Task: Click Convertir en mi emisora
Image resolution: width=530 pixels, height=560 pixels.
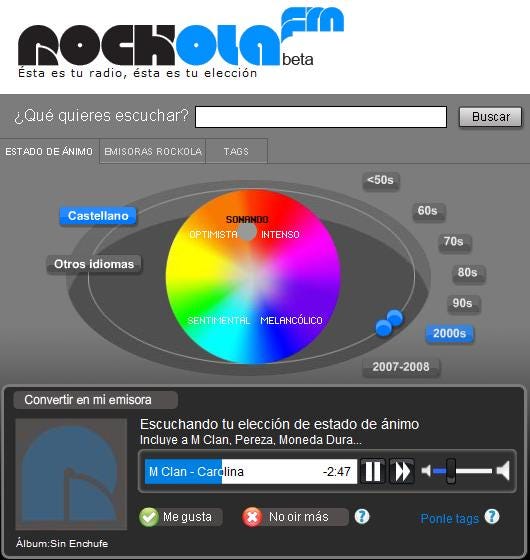Action: 95,400
